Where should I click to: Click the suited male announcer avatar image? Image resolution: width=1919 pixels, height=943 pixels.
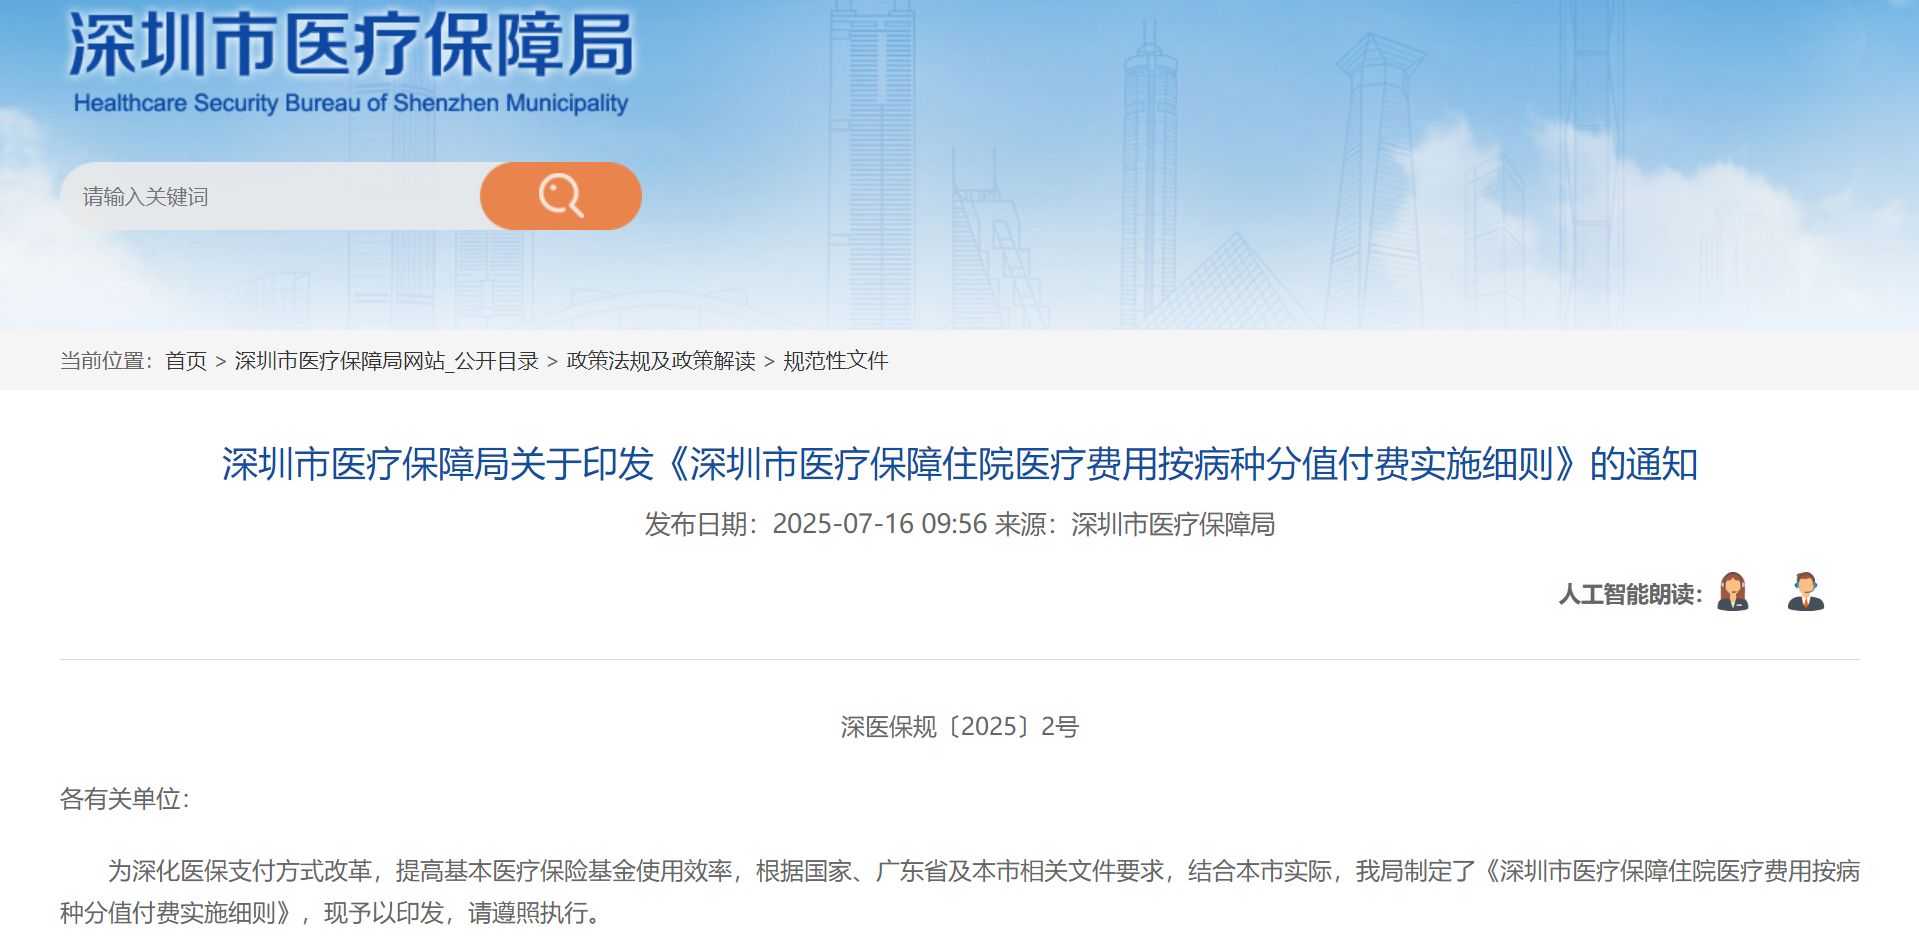[1805, 591]
